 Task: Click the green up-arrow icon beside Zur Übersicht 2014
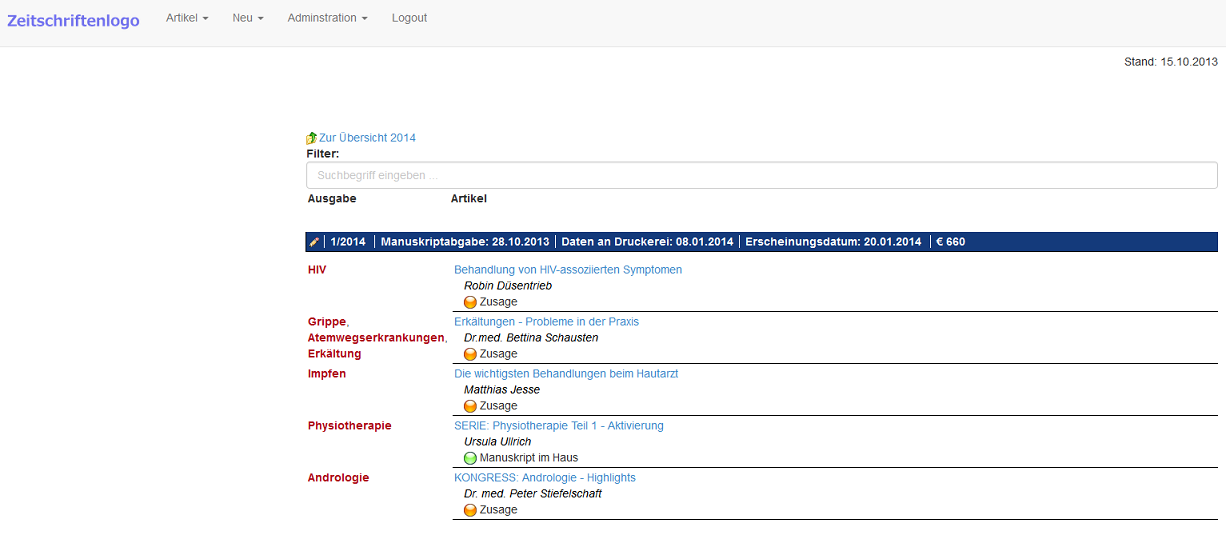pyautogui.click(x=311, y=138)
